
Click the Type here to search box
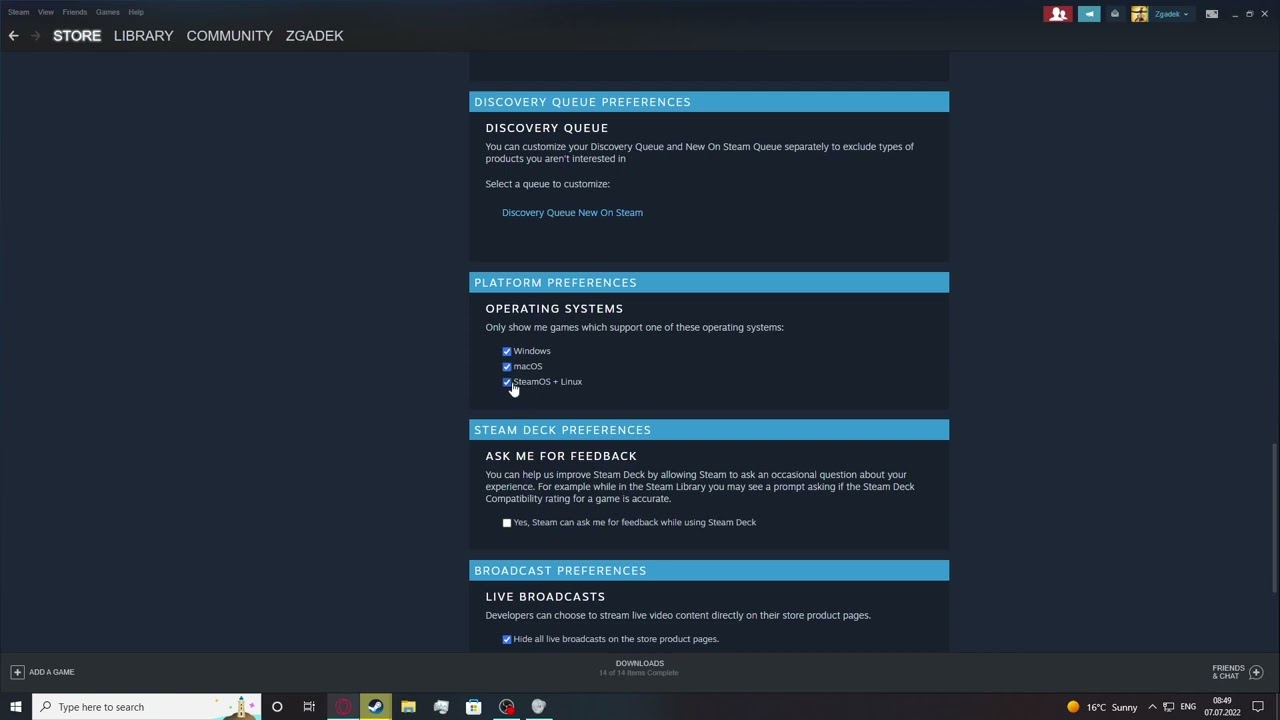[147, 707]
